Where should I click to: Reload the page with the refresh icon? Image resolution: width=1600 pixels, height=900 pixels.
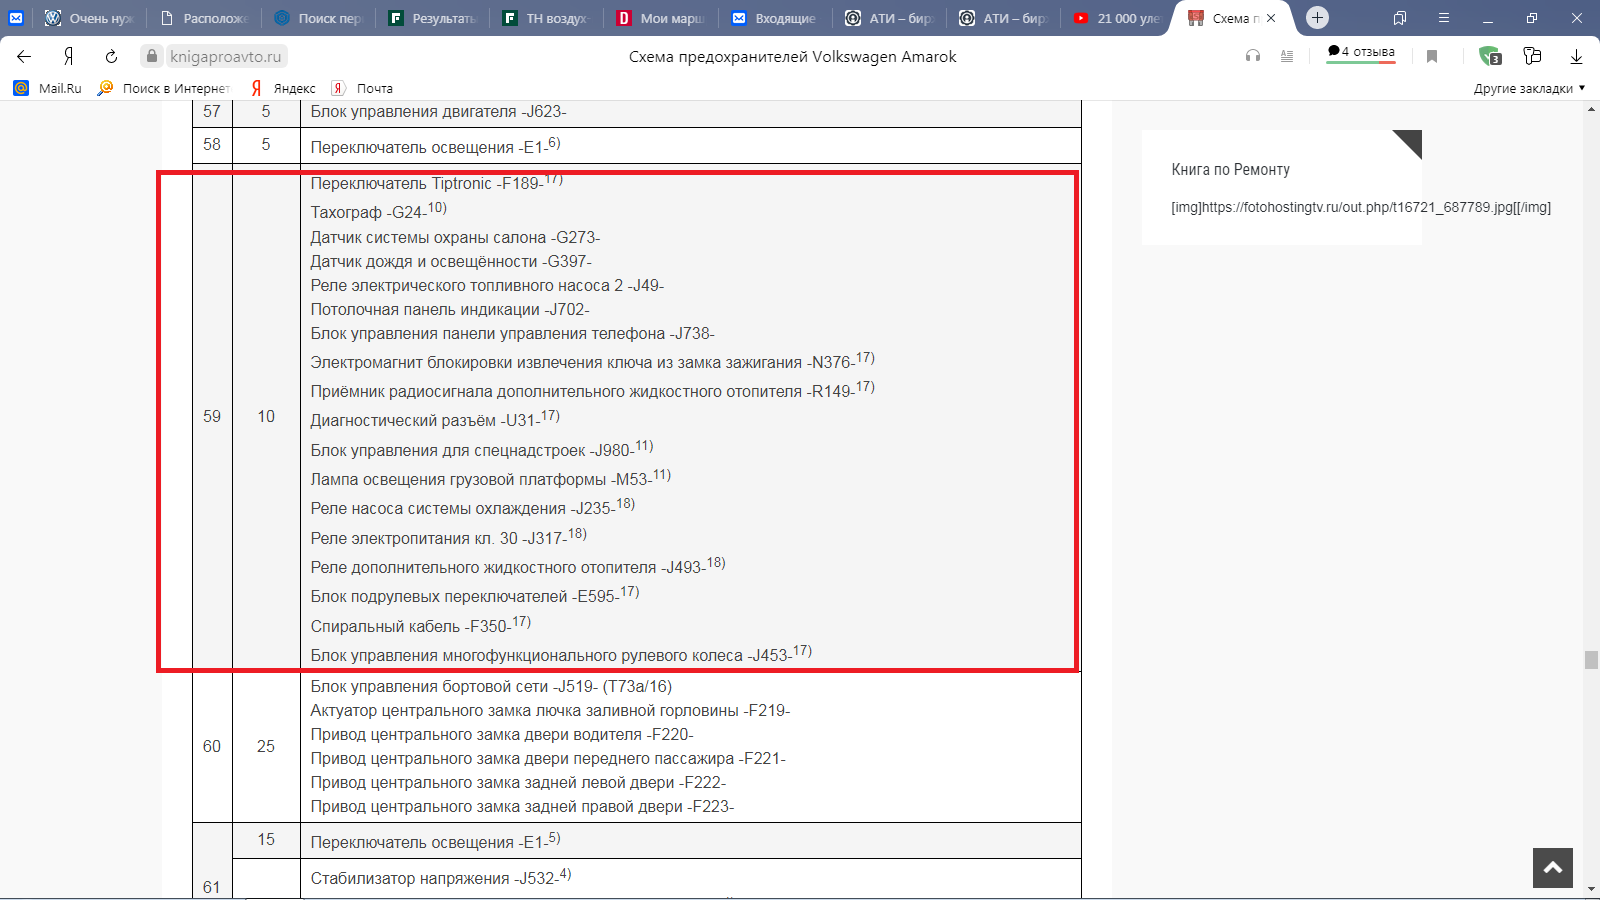(111, 57)
